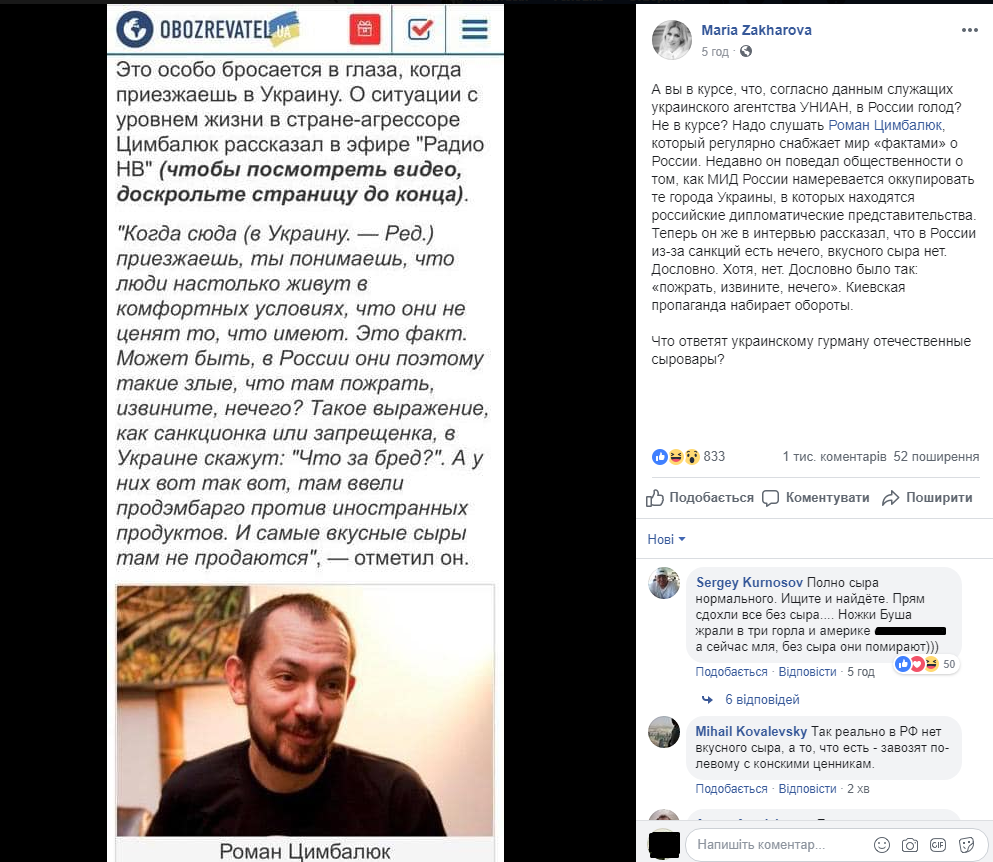993x862 pixels.
Task: Like Sergey Kurnosov's comment
Action: [x=731, y=671]
